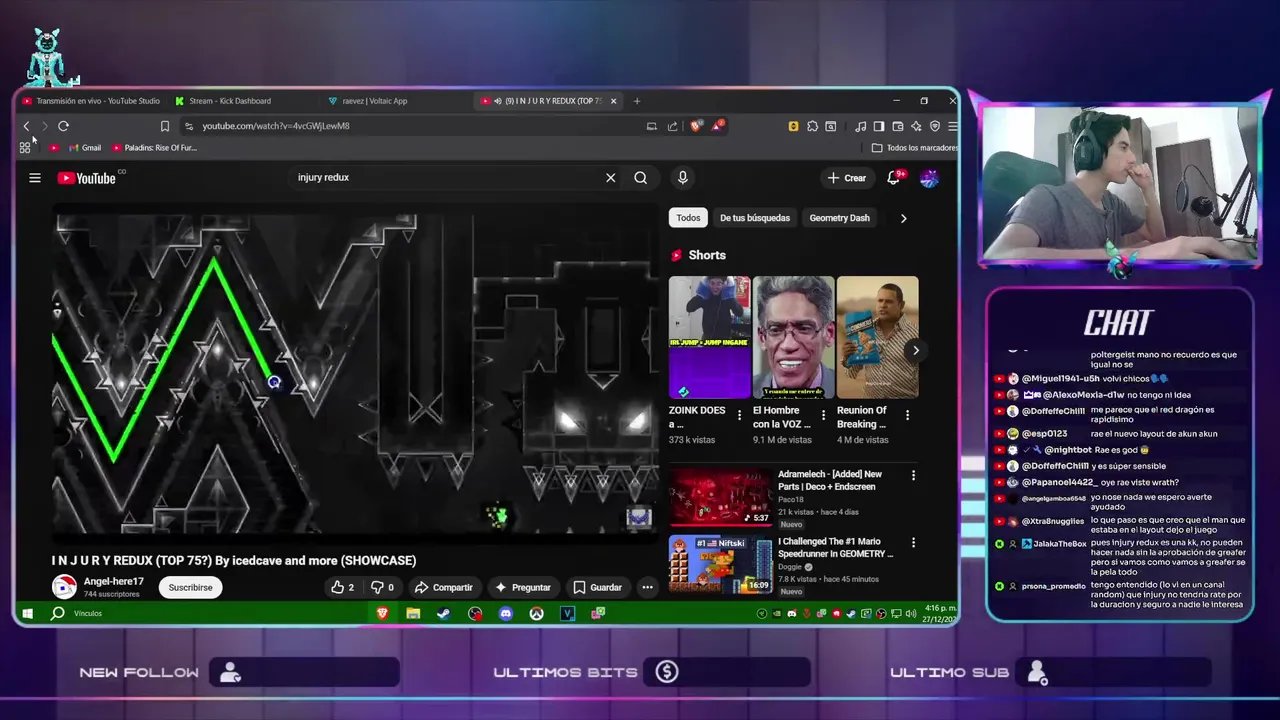Open Brave Leo AI sparkle icon

[916, 126]
